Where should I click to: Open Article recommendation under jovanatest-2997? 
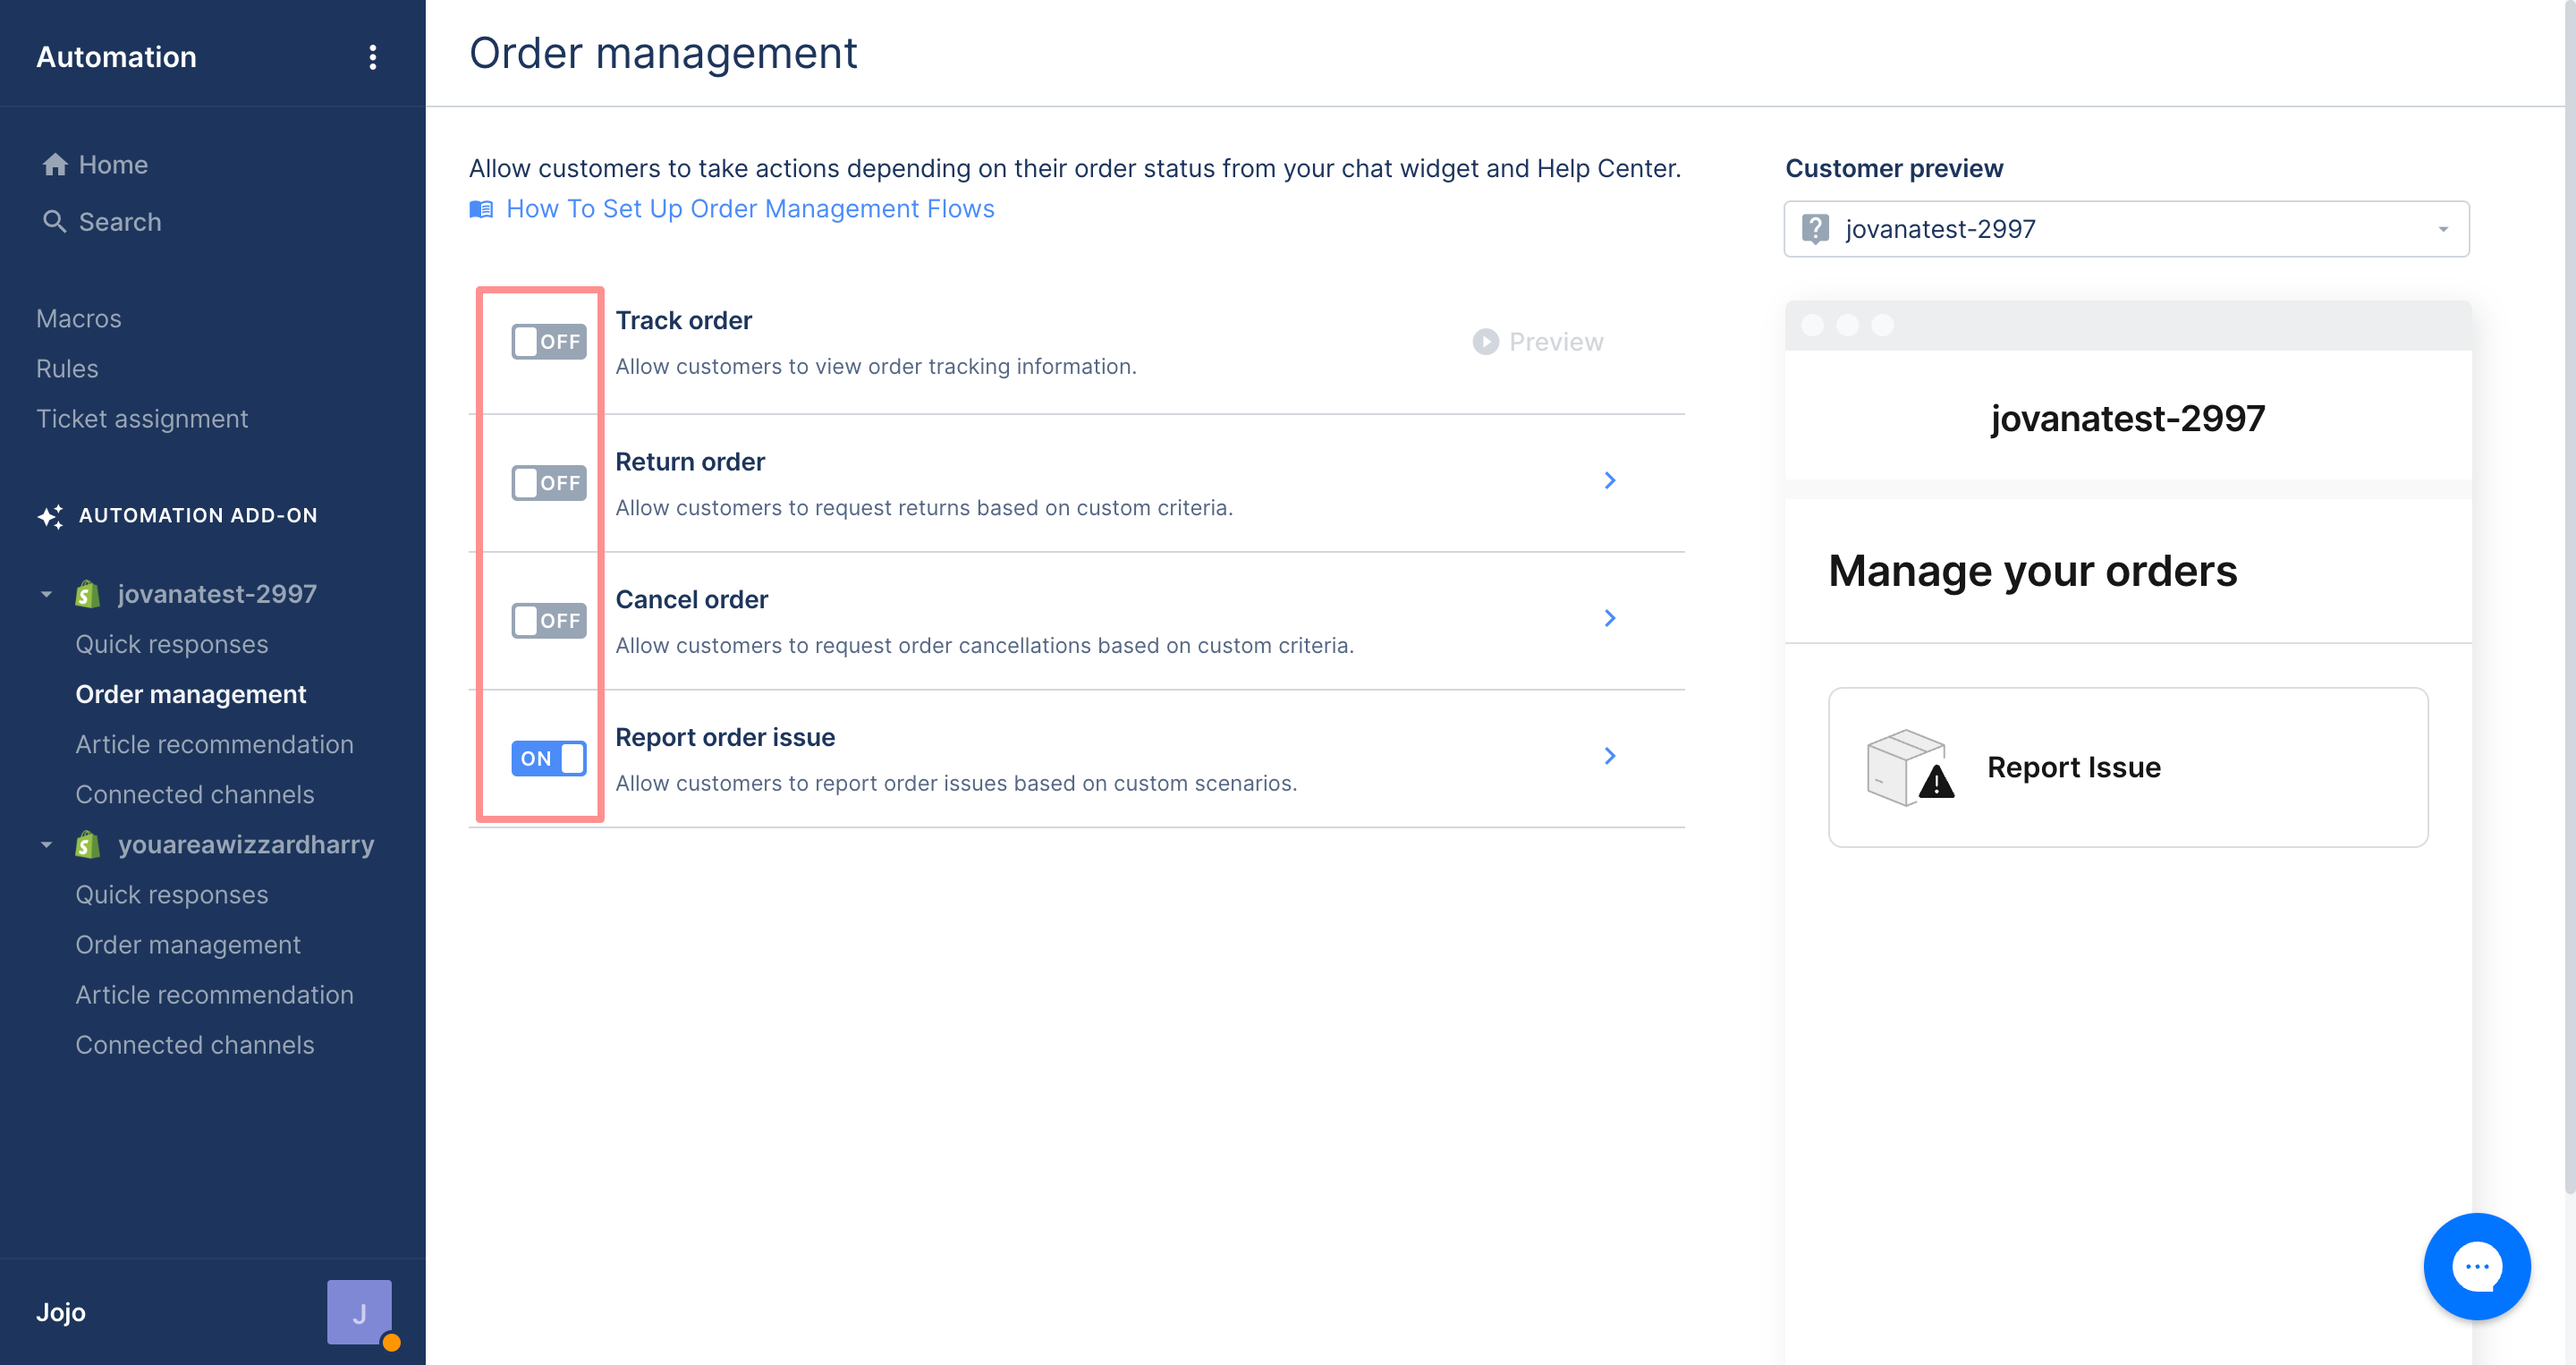click(x=215, y=744)
